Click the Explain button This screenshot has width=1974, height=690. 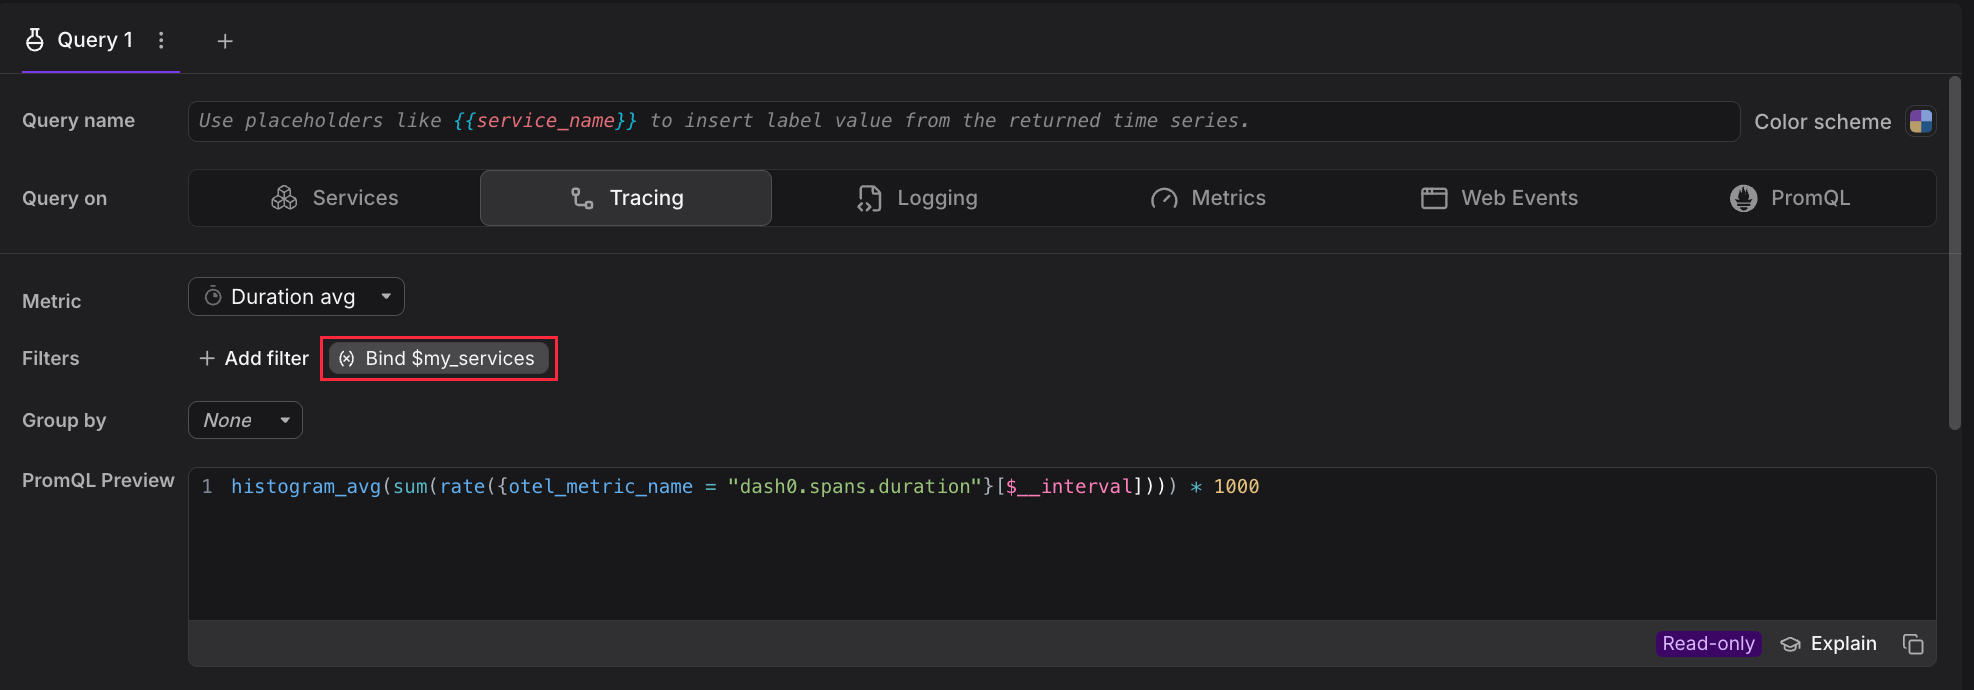1829,644
